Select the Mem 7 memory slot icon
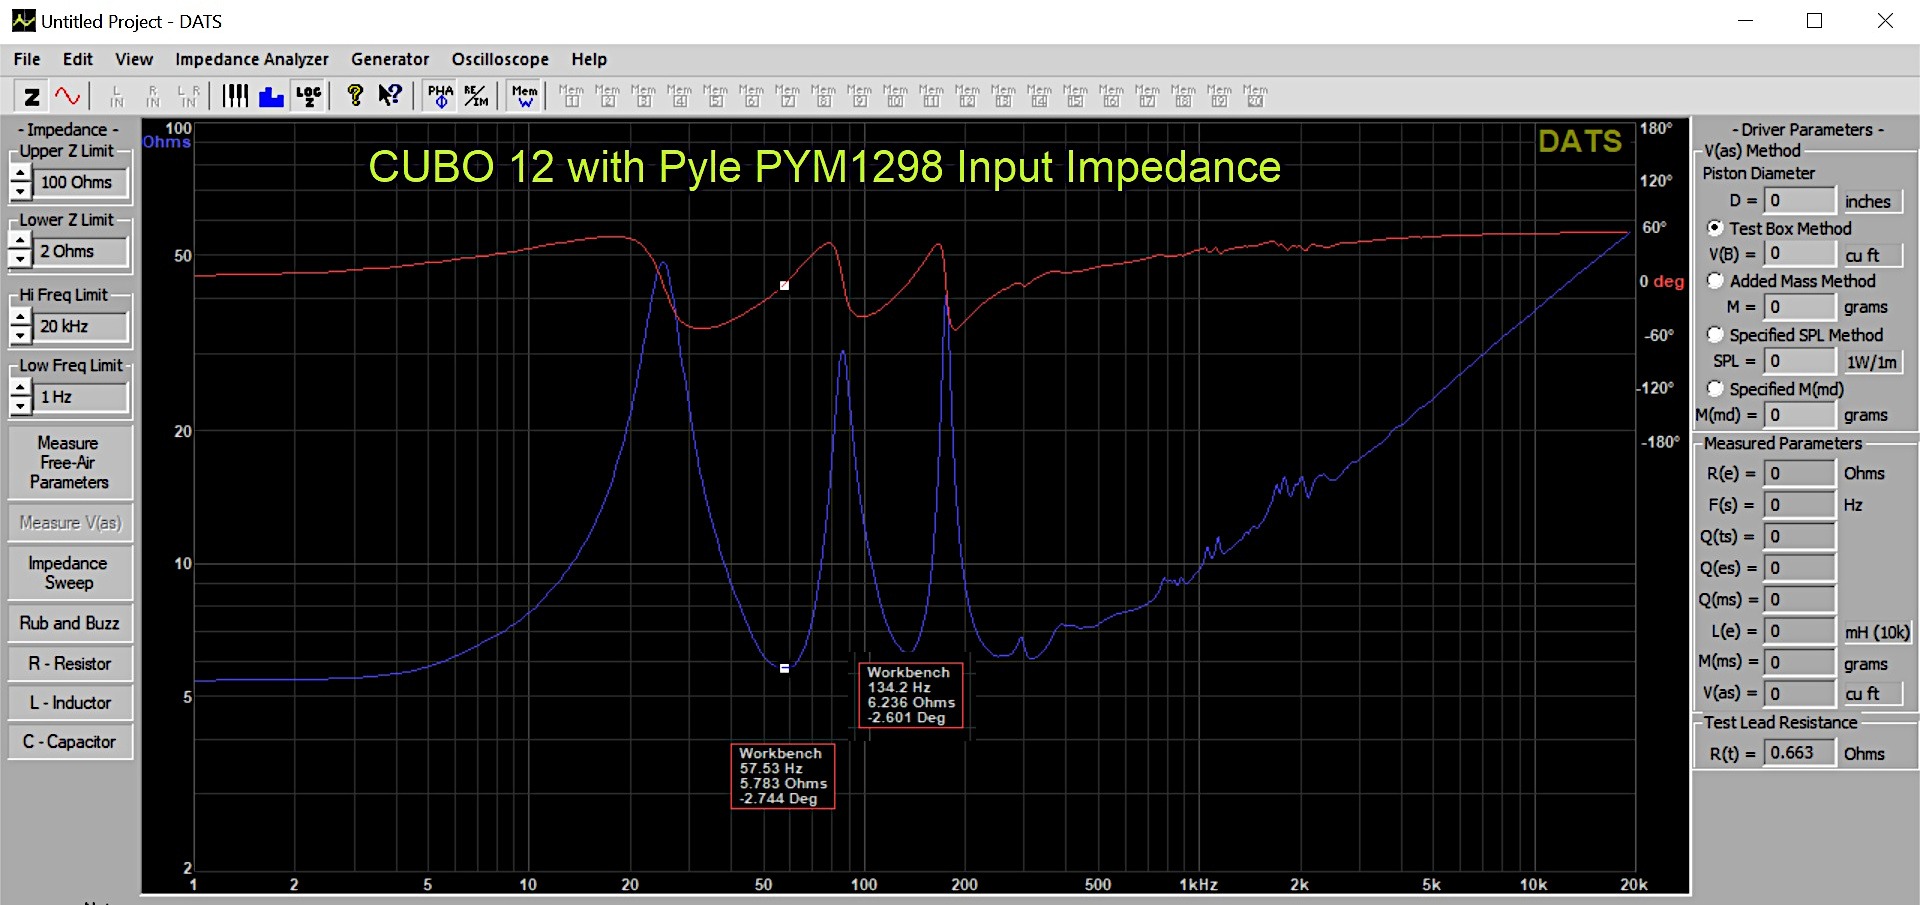1920x905 pixels. (x=787, y=96)
